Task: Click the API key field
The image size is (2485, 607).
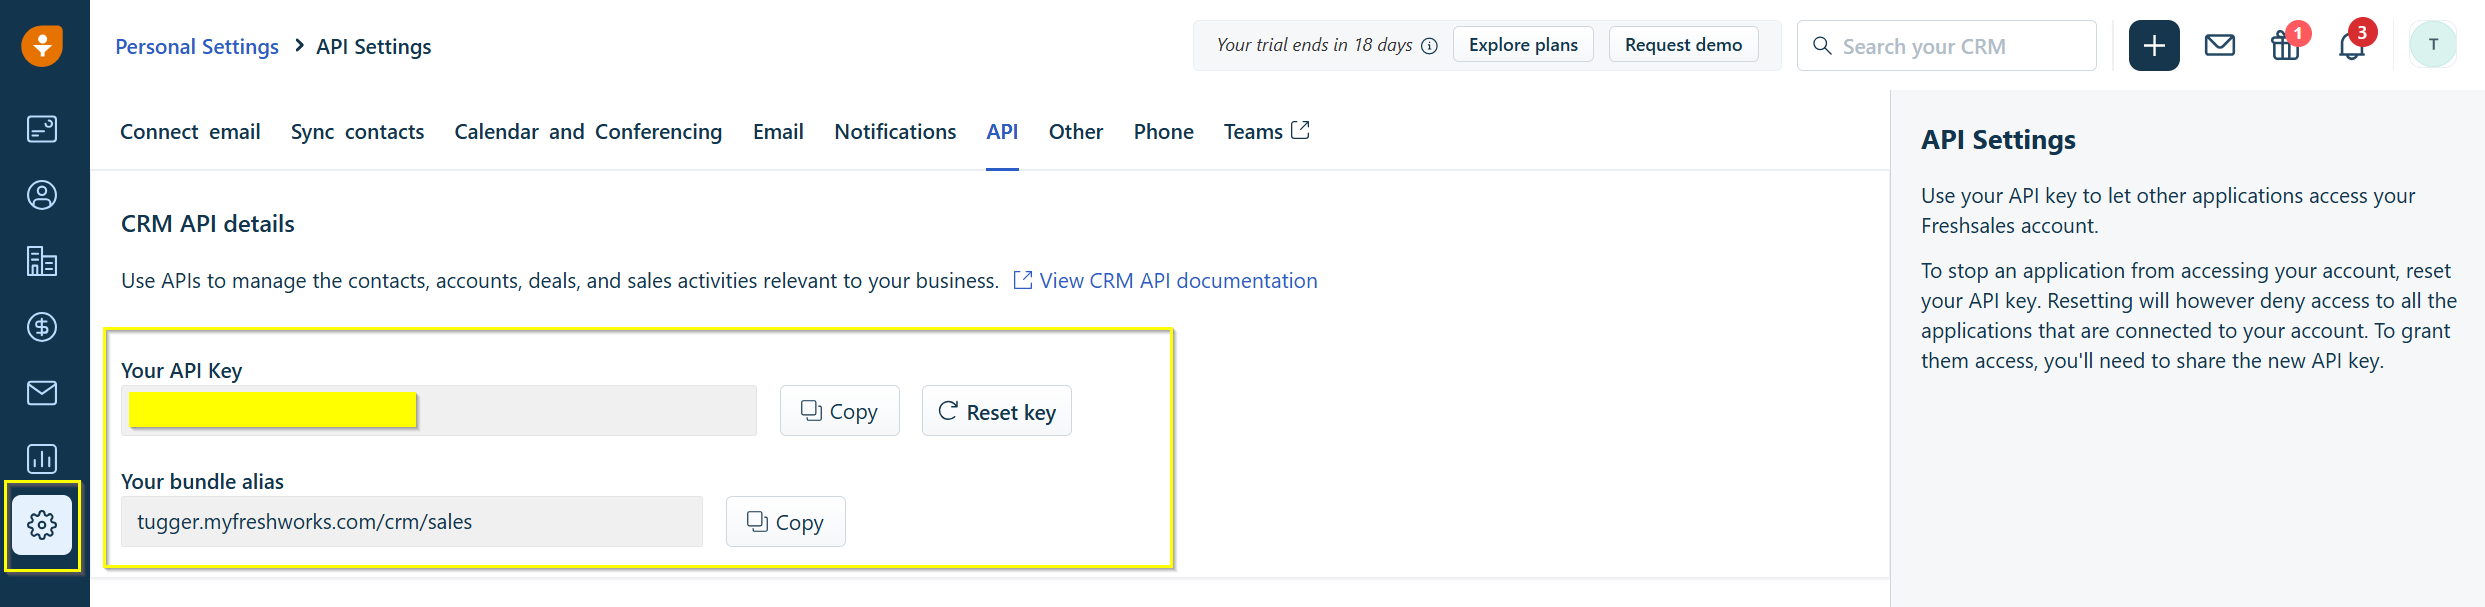Action: 439,411
